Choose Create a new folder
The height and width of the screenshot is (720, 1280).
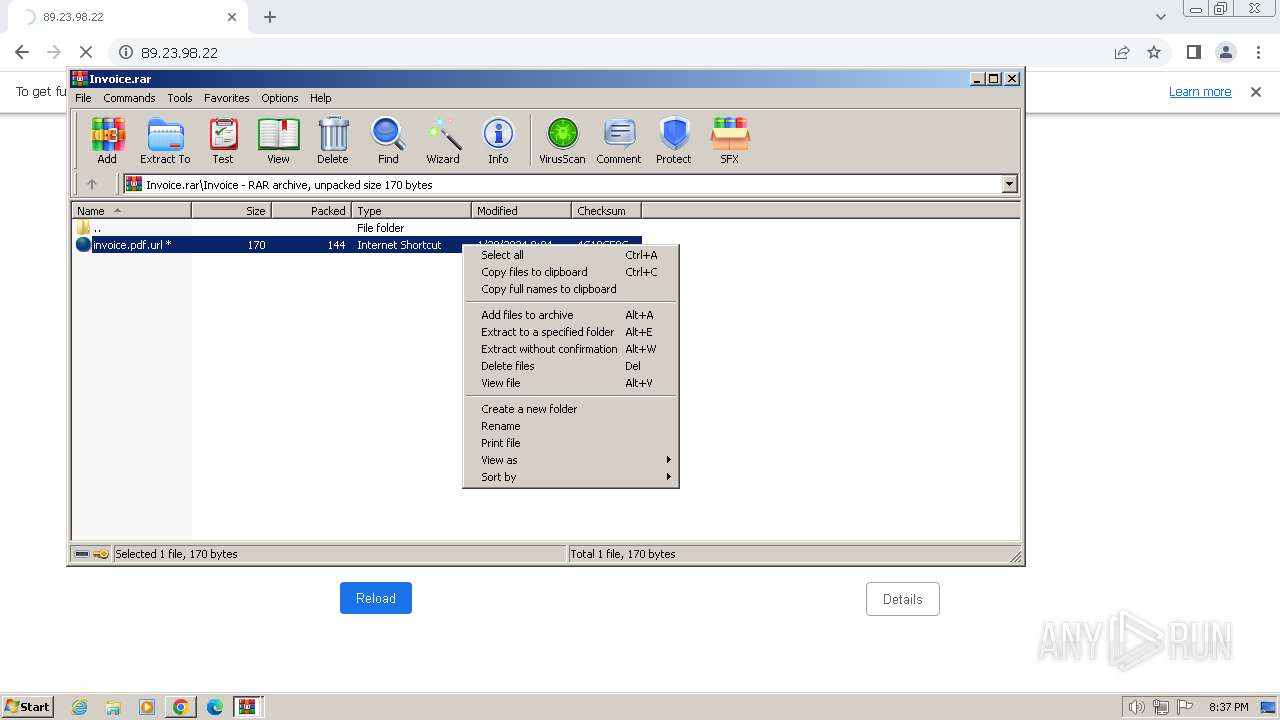[571, 409]
